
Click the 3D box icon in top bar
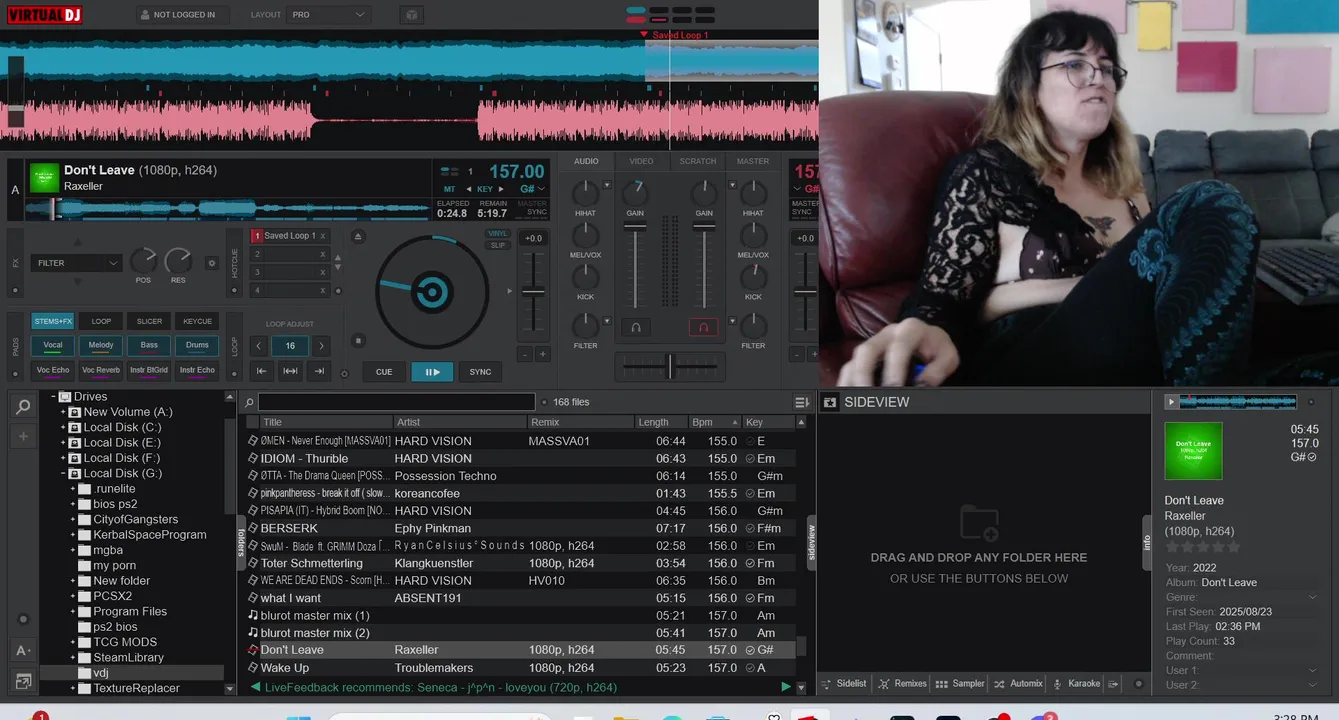click(x=411, y=15)
